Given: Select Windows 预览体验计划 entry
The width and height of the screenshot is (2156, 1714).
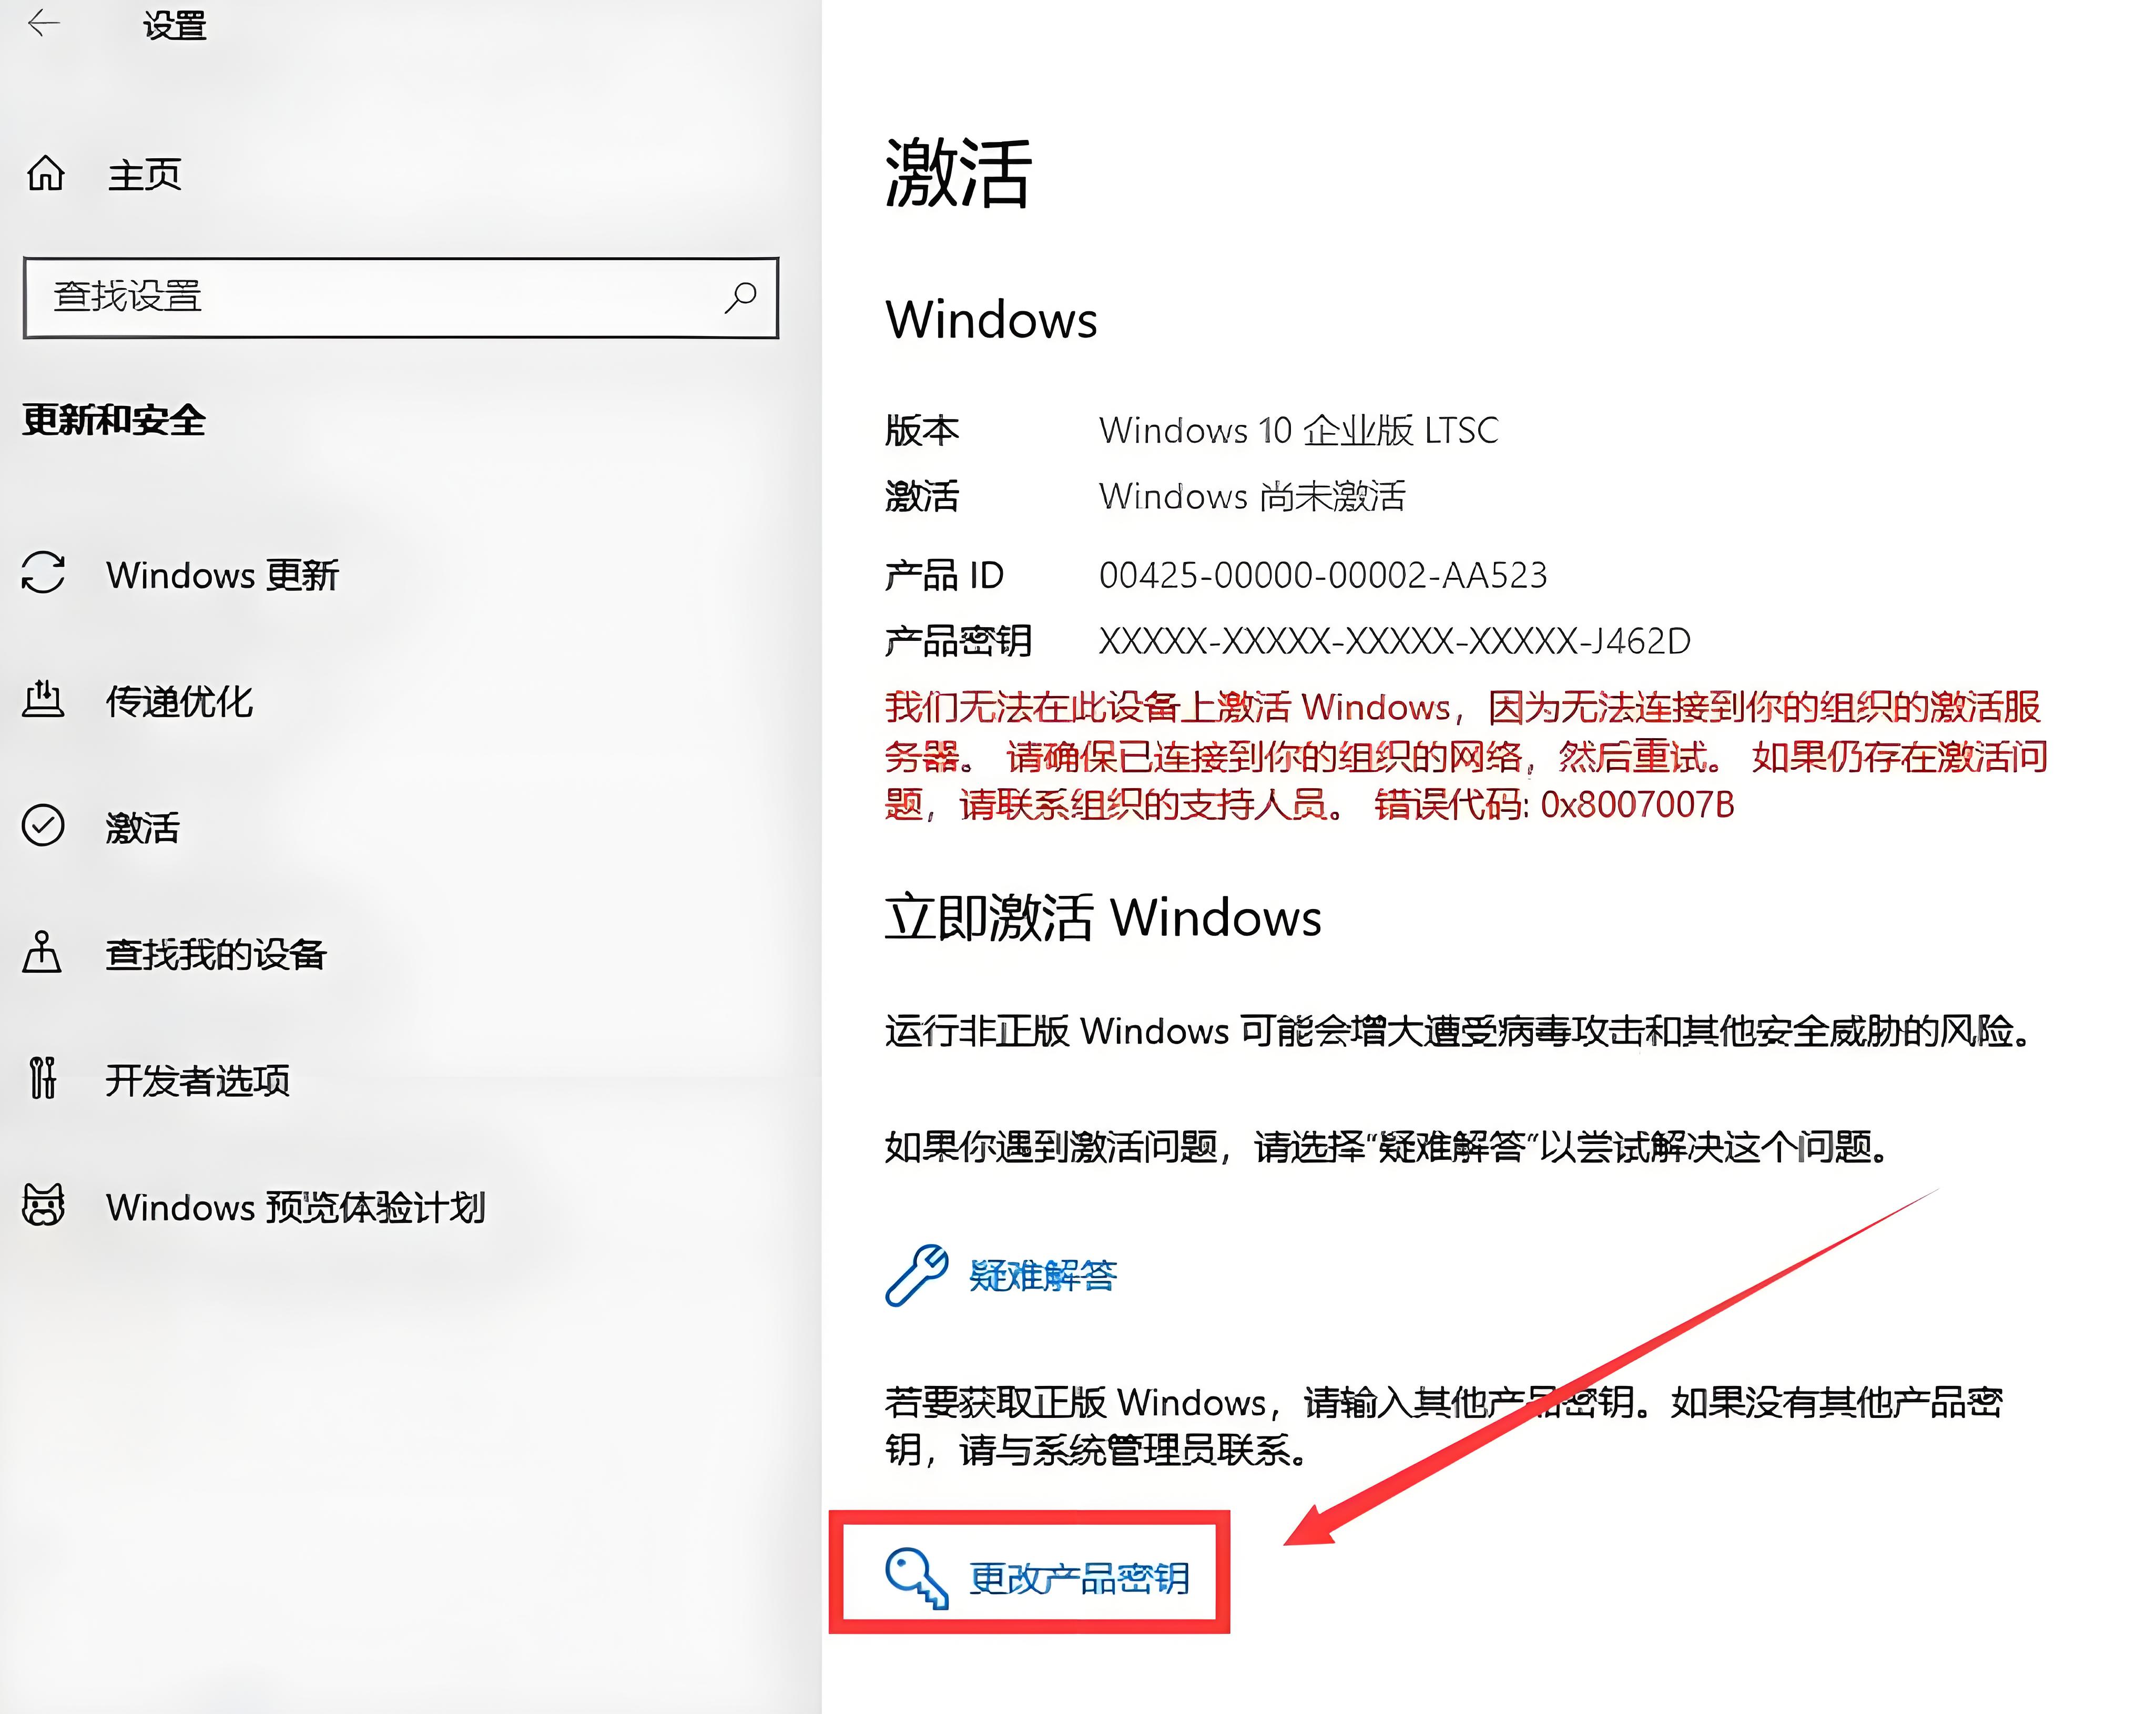Looking at the screenshot, I should (296, 1207).
